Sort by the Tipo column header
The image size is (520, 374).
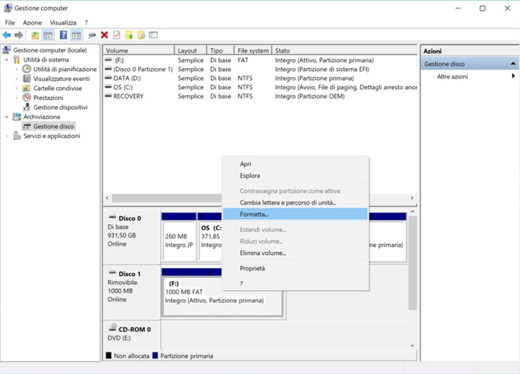click(x=221, y=50)
